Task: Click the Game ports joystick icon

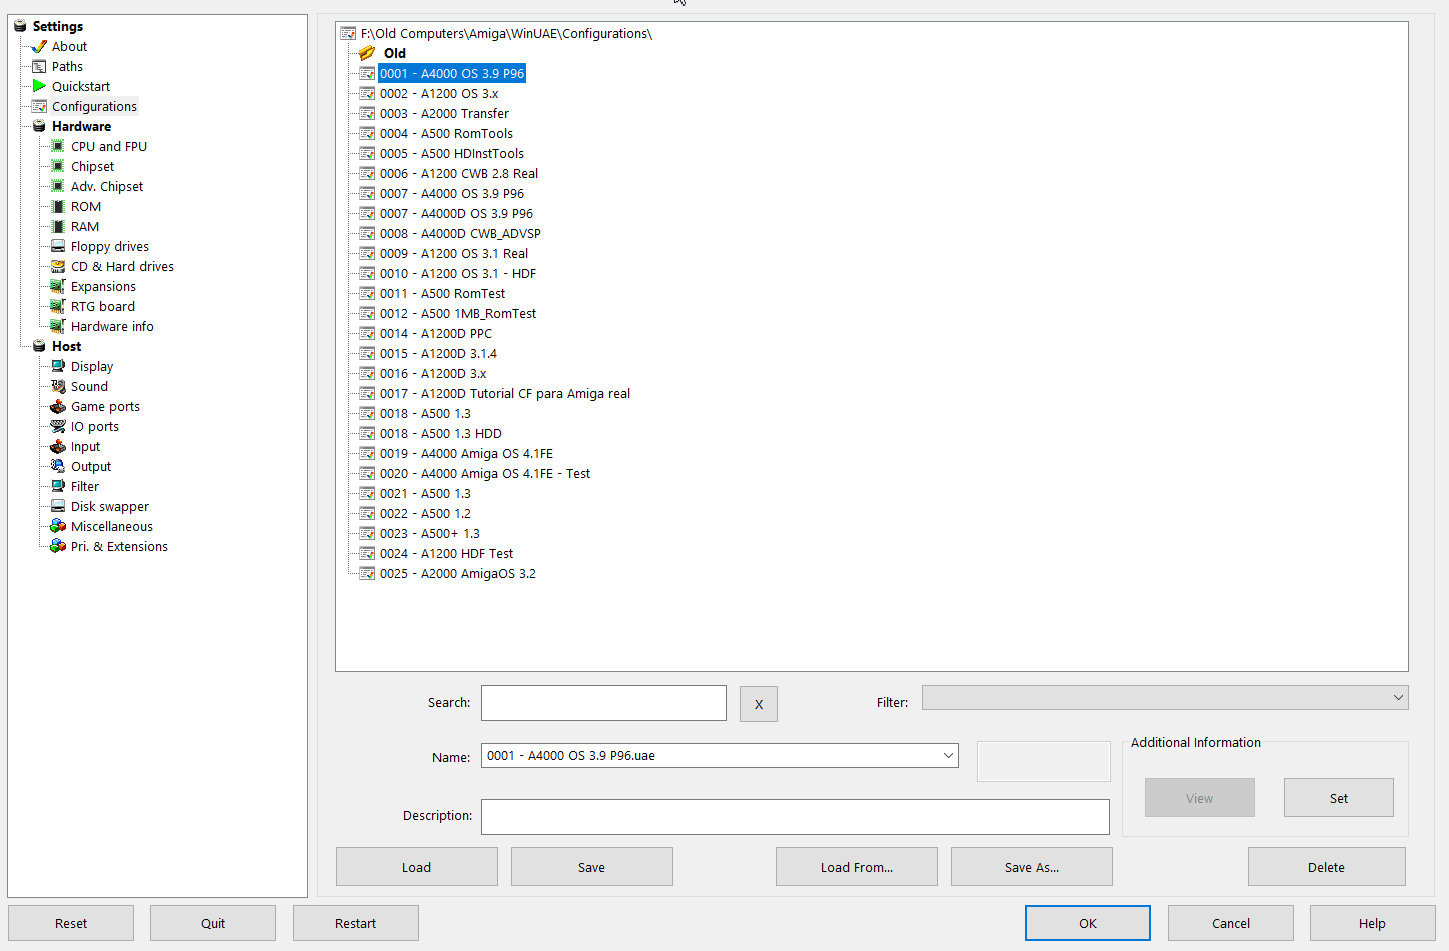Action: click(58, 406)
